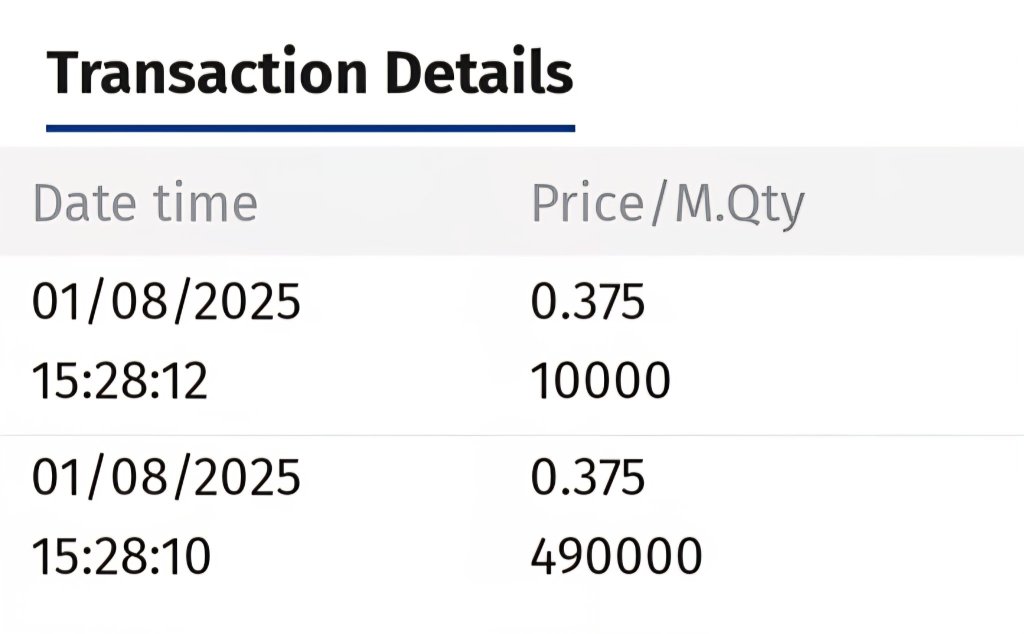This screenshot has height=634, width=1024.
Task: Click divider line between transaction rows
Action: [x=512, y=435]
